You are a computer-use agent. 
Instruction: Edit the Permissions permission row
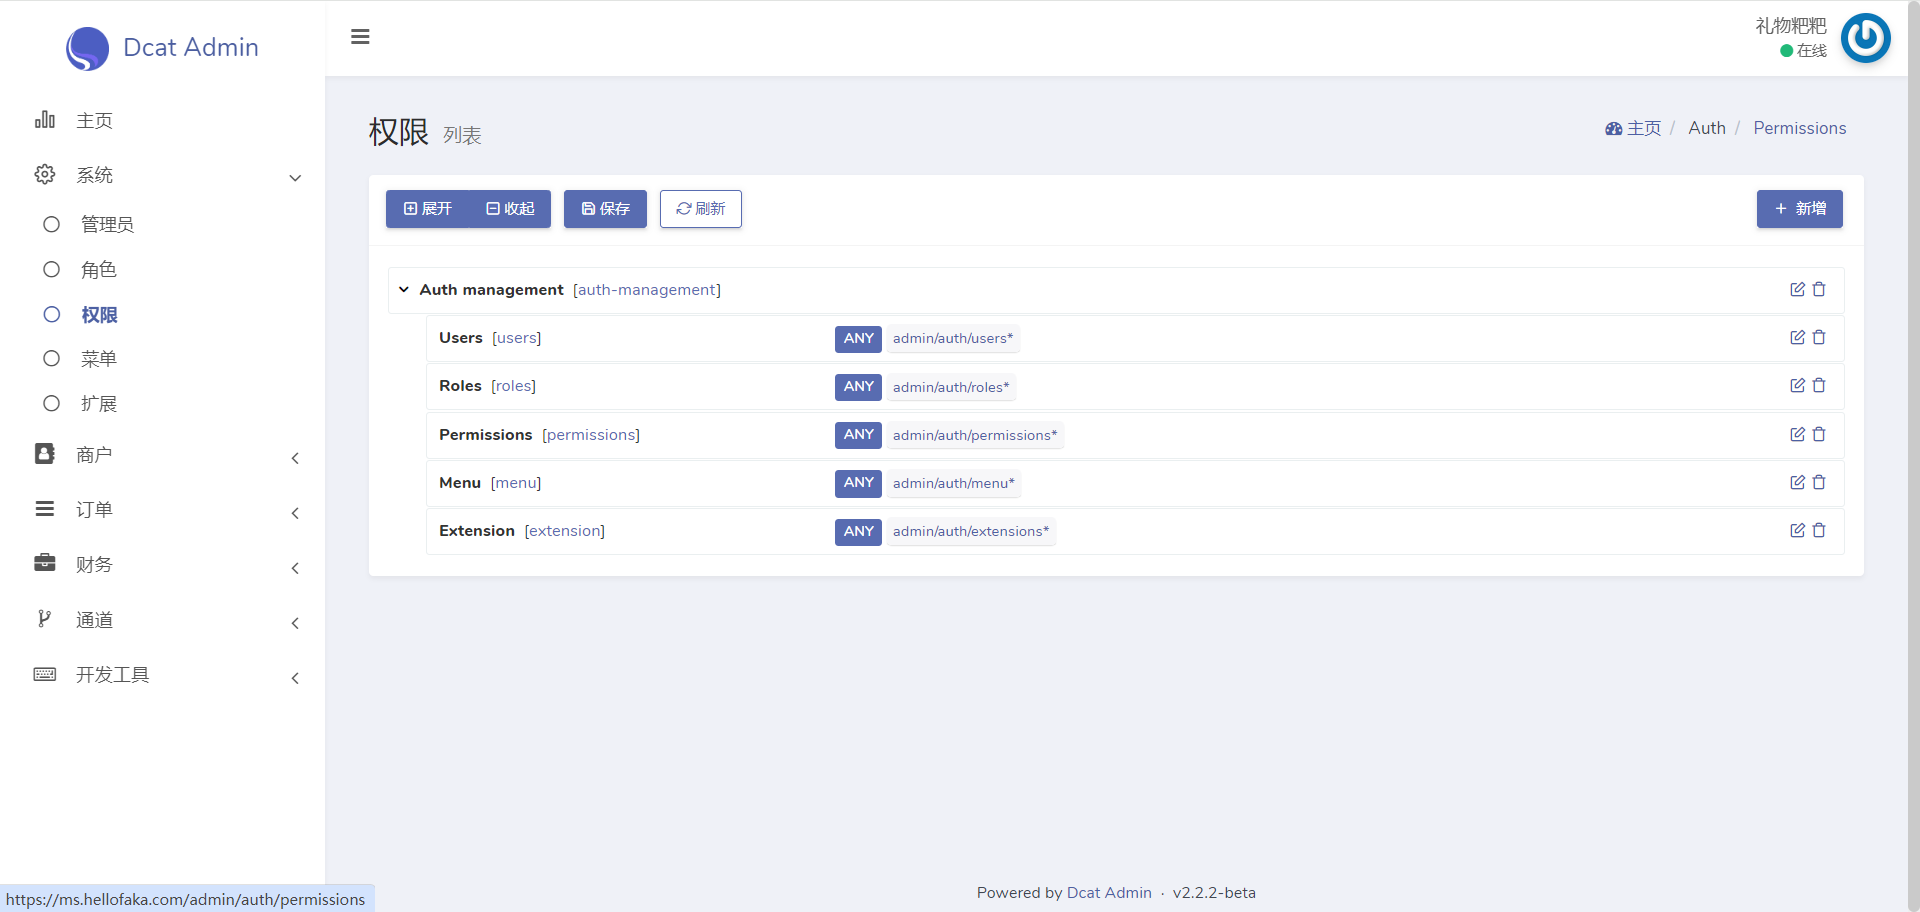point(1797,434)
